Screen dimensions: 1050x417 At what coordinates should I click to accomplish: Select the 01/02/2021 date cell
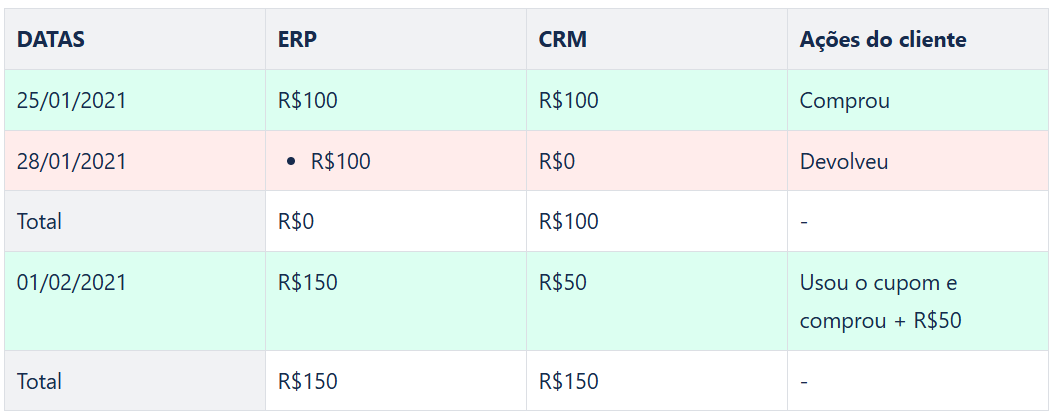click(135, 301)
